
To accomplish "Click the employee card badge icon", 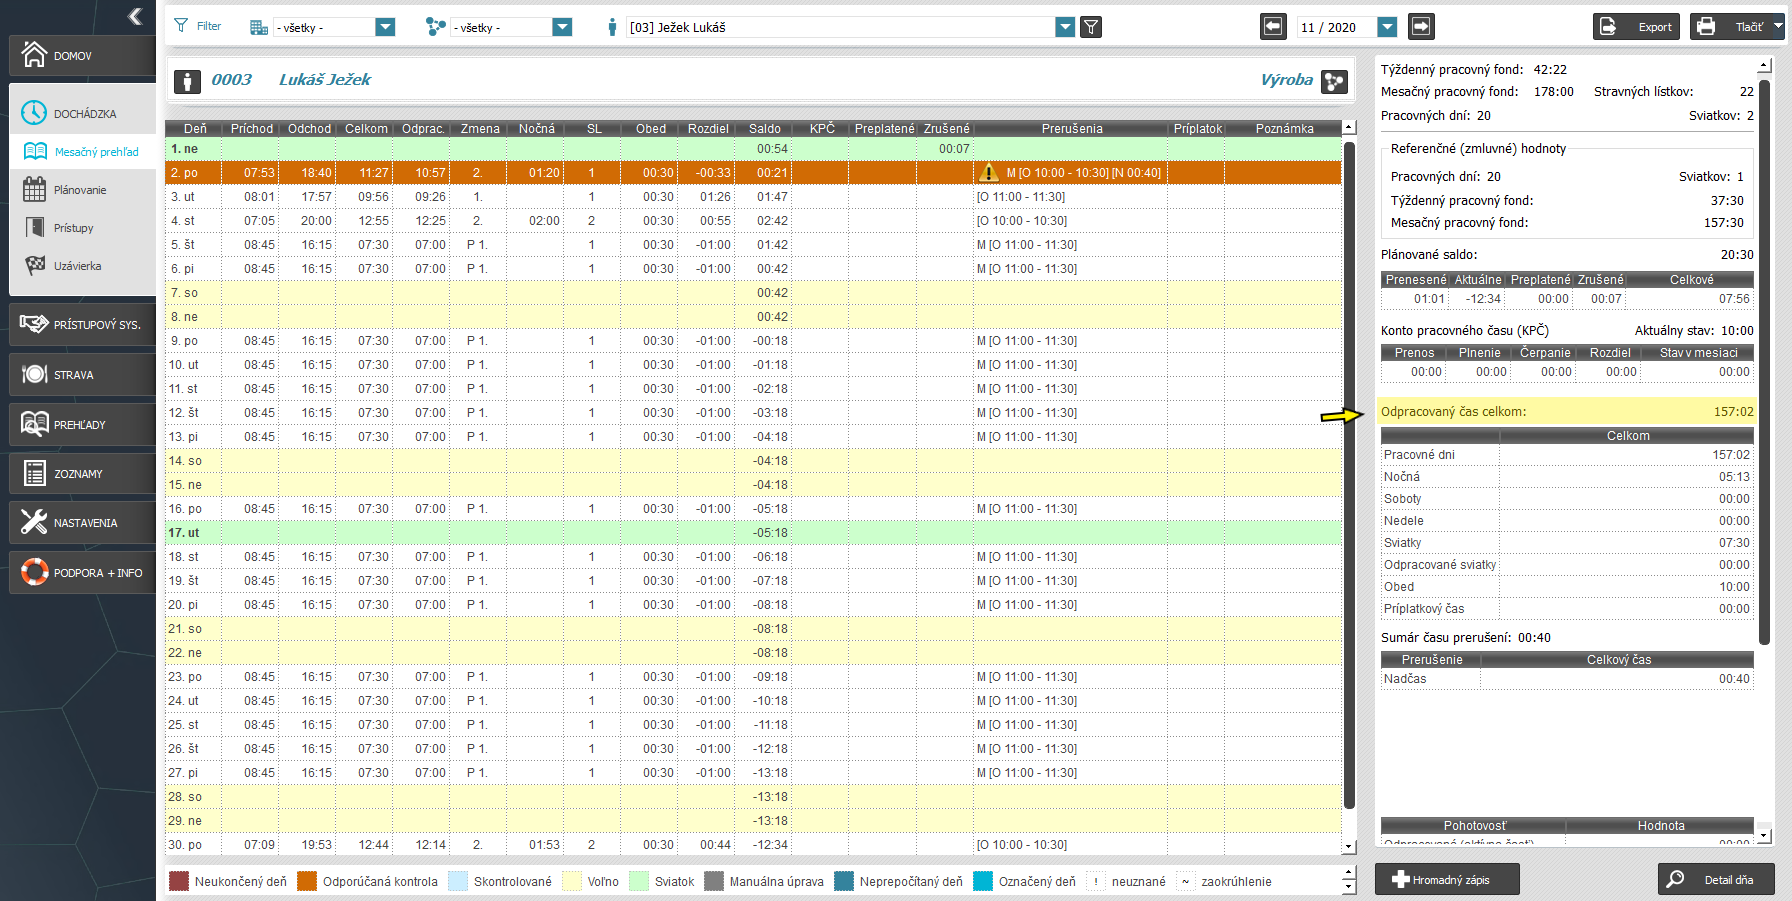I will (187, 81).
